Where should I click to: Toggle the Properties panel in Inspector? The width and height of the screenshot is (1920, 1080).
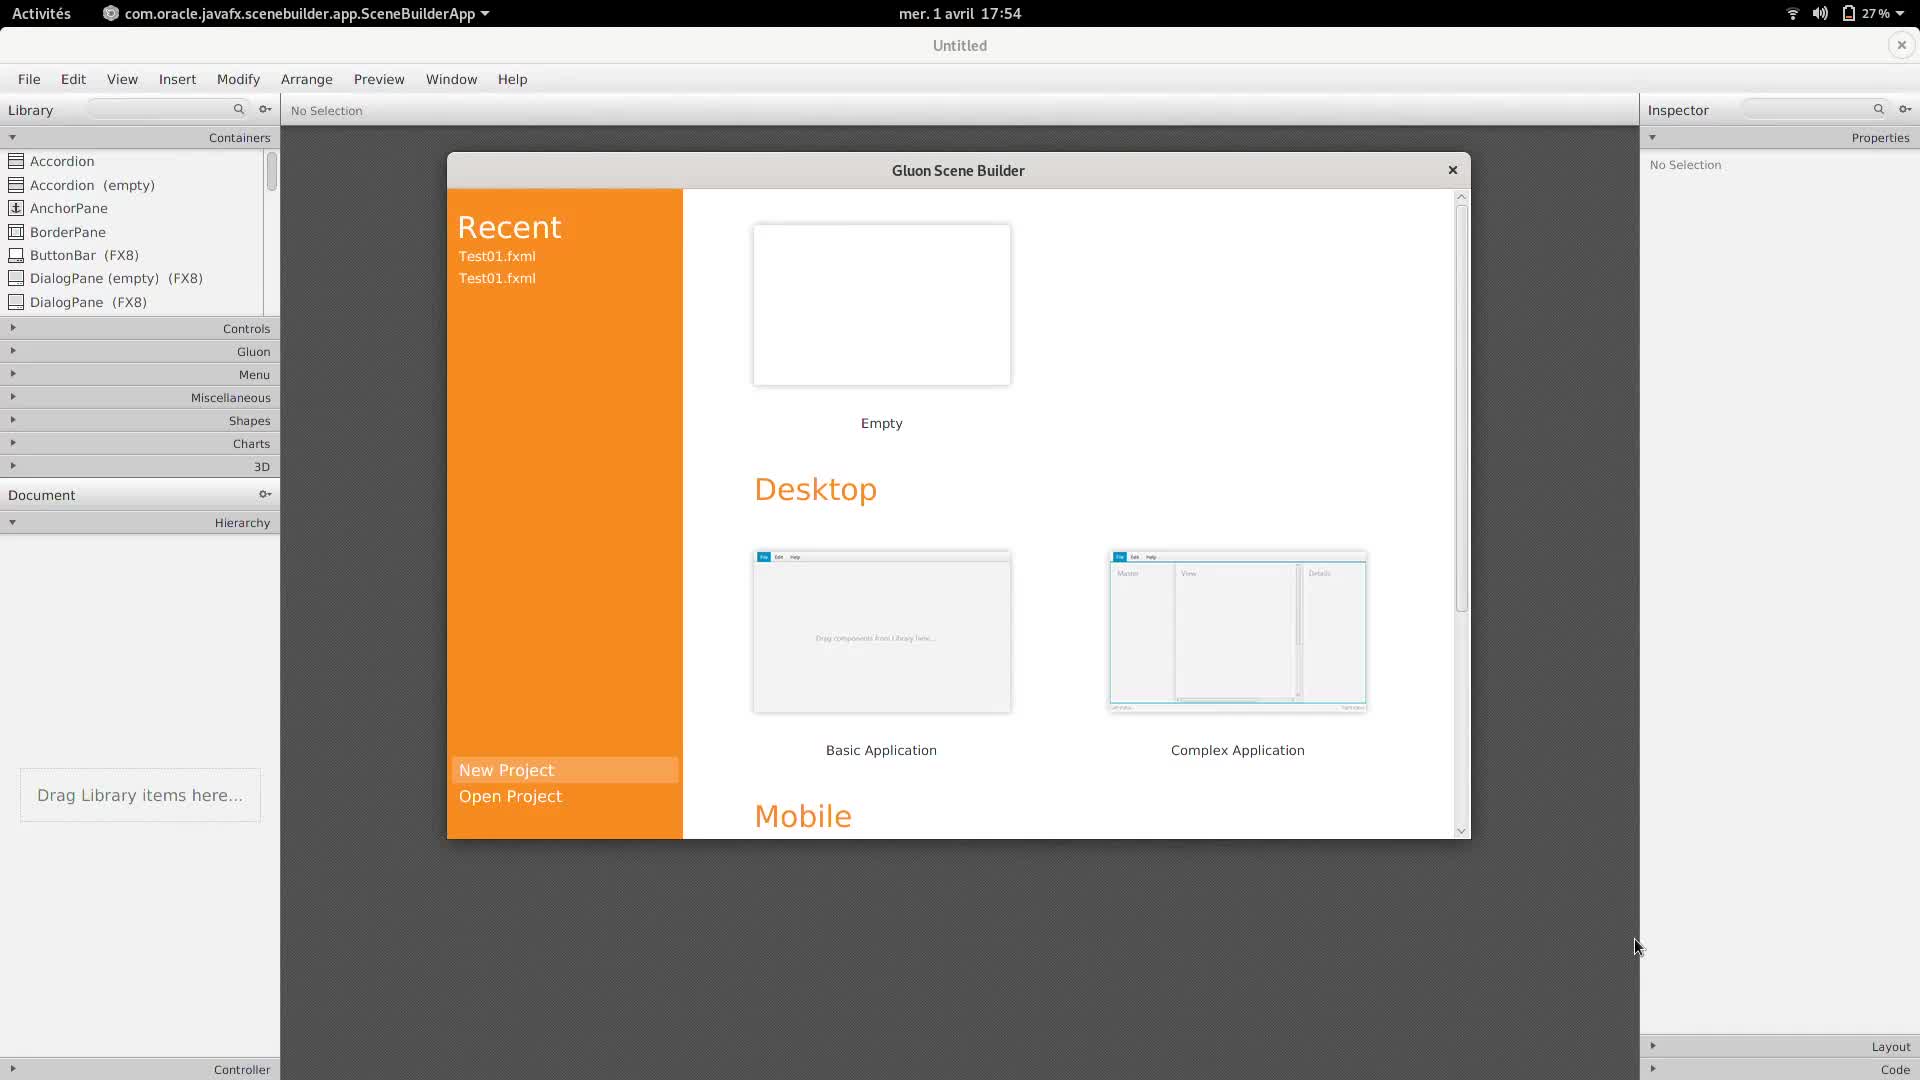pos(1652,137)
